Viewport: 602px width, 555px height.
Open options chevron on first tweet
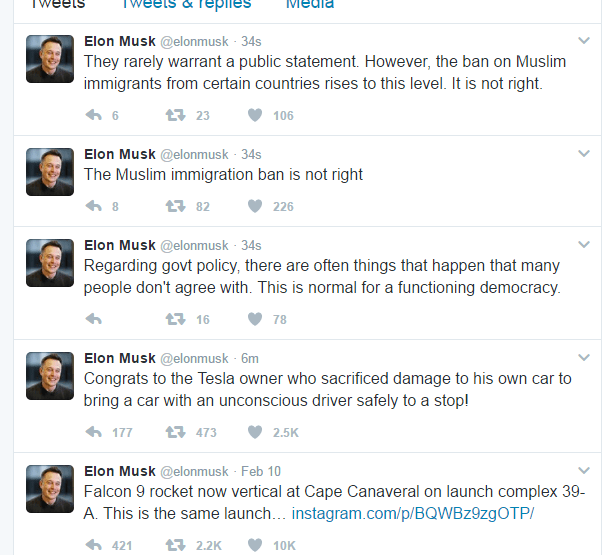tap(584, 40)
